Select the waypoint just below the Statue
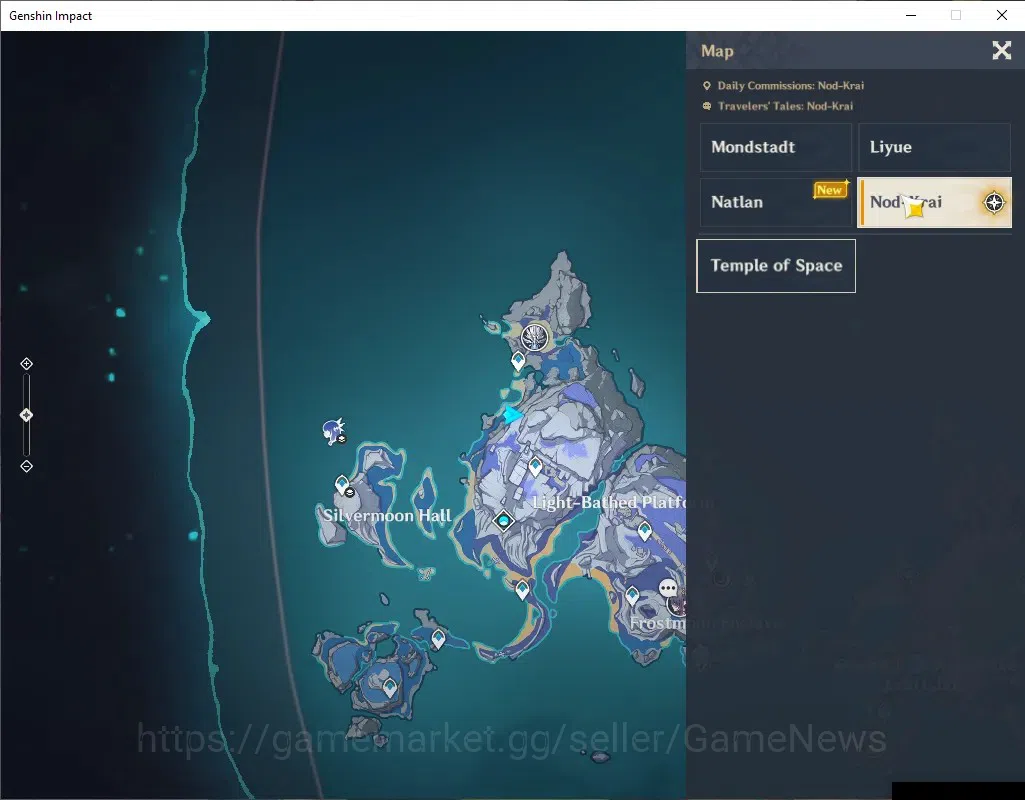 point(518,361)
